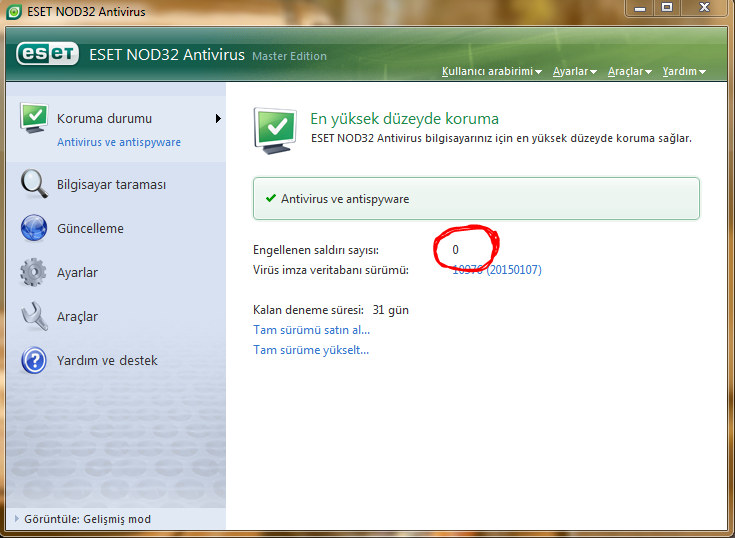Open the Güncelleme section
Screen dimensions: 735x538
[x=90, y=229]
